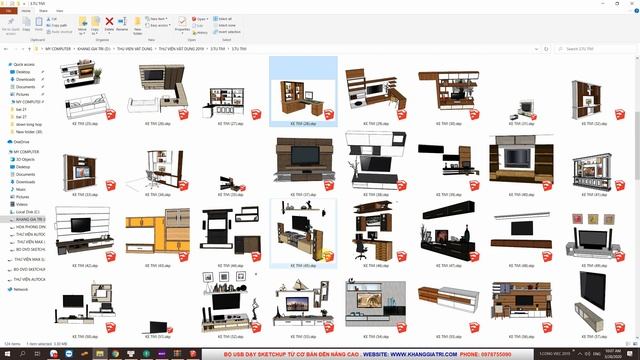Click THU VIEN VAT DUNG 2019 breadcrumb
640x360 pixels.
(x=181, y=49)
